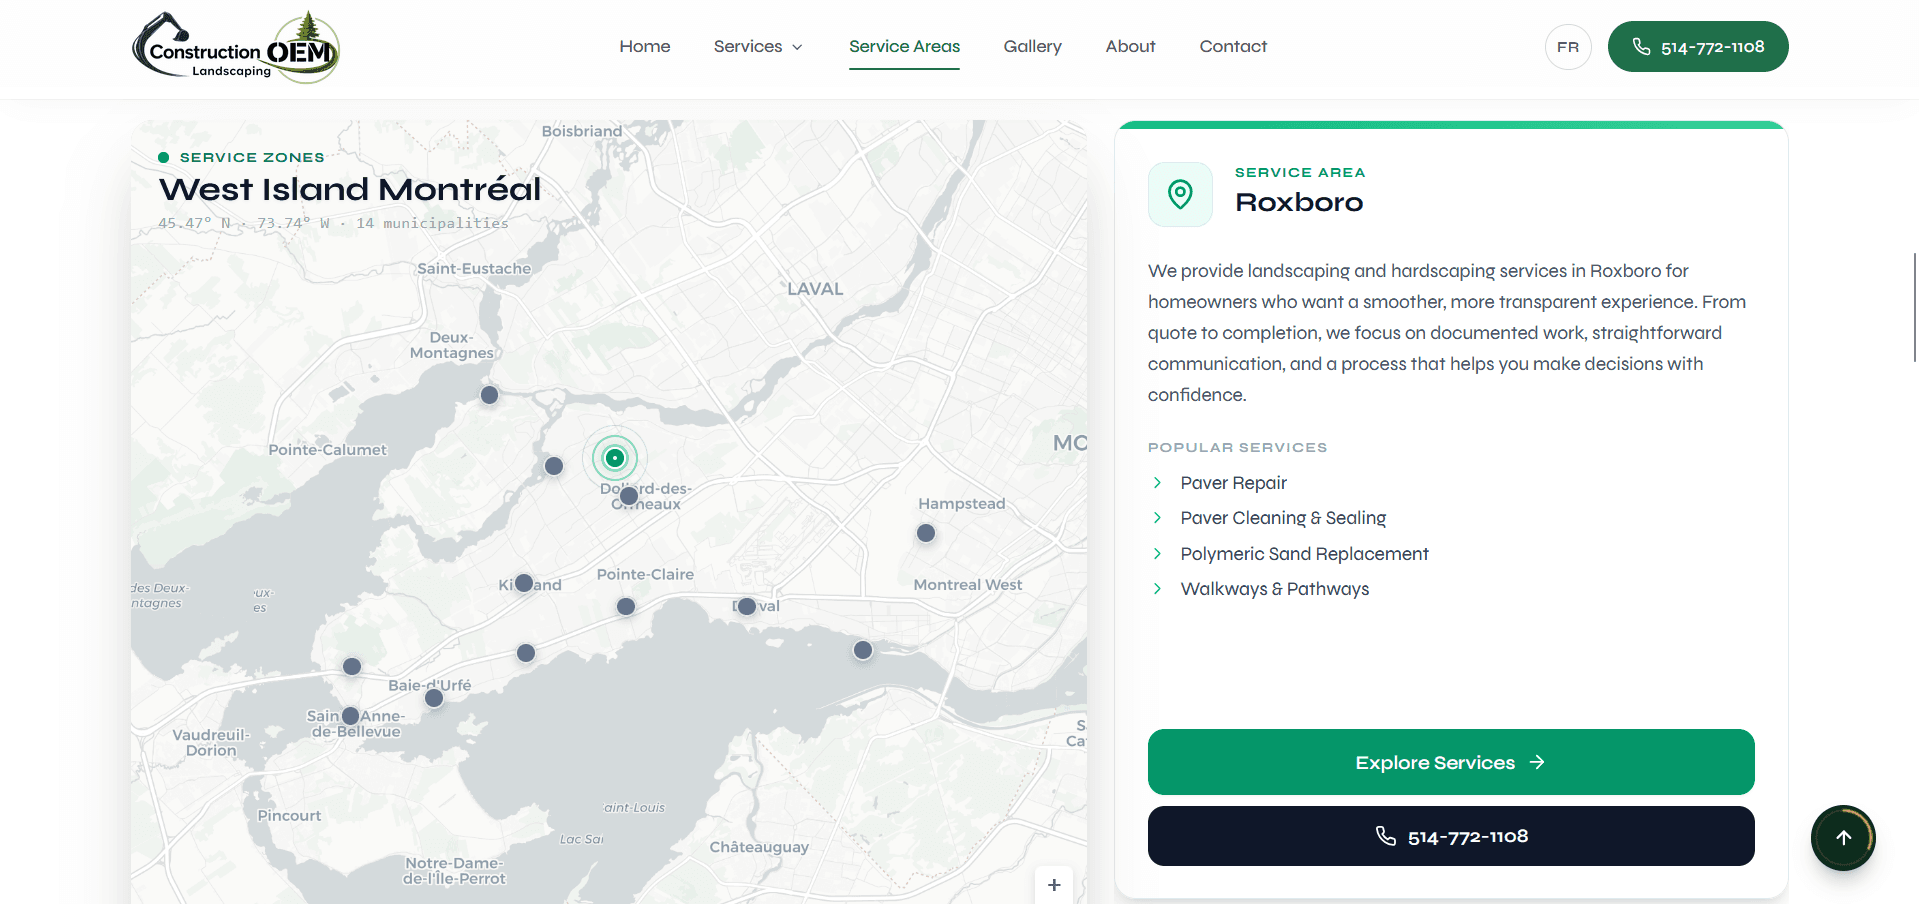Select the map marker below Pointe-Claire
This screenshot has height=904, width=1919.
point(626,606)
